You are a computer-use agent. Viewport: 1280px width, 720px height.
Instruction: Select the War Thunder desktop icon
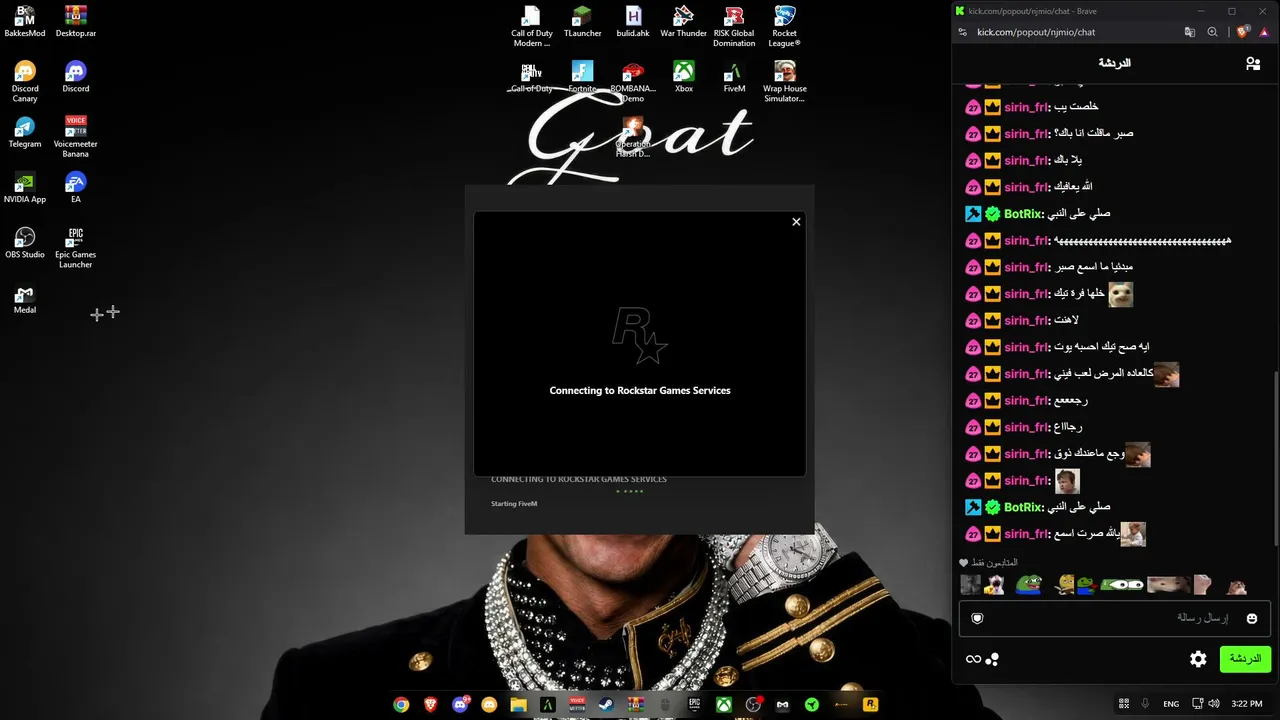click(x=684, y=21)
